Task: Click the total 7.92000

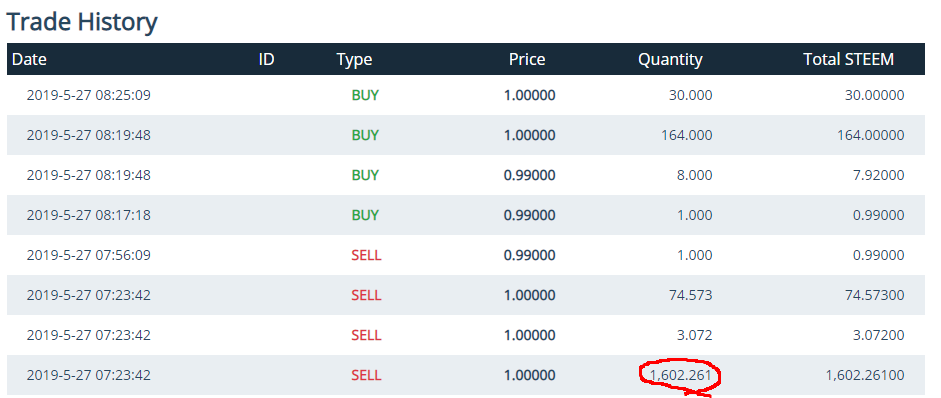Action: [879, 175]
